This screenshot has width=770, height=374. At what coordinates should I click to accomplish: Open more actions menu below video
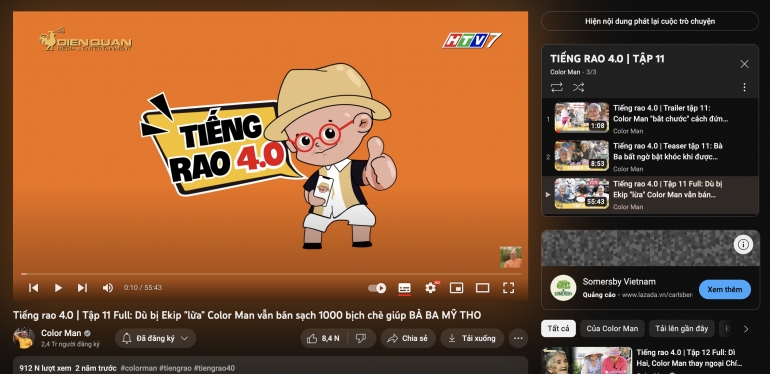[x=518, y=338]
